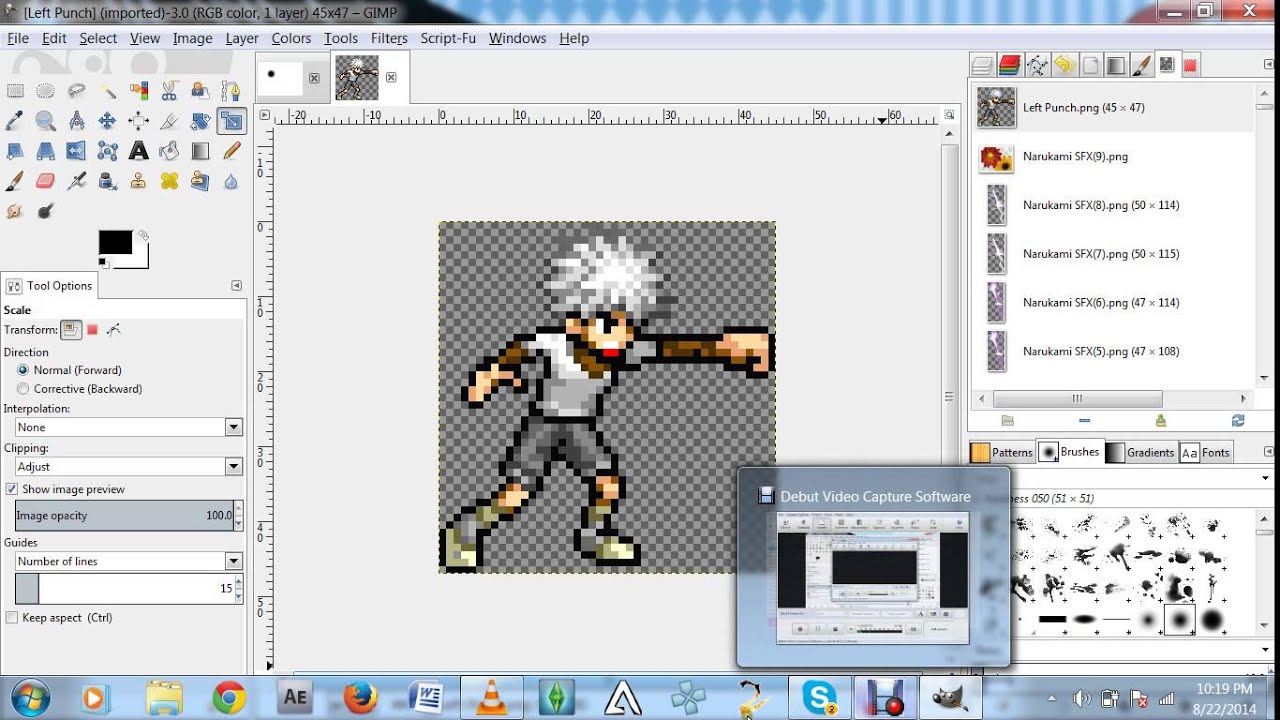Open the Channels dialog tab

1009,65
